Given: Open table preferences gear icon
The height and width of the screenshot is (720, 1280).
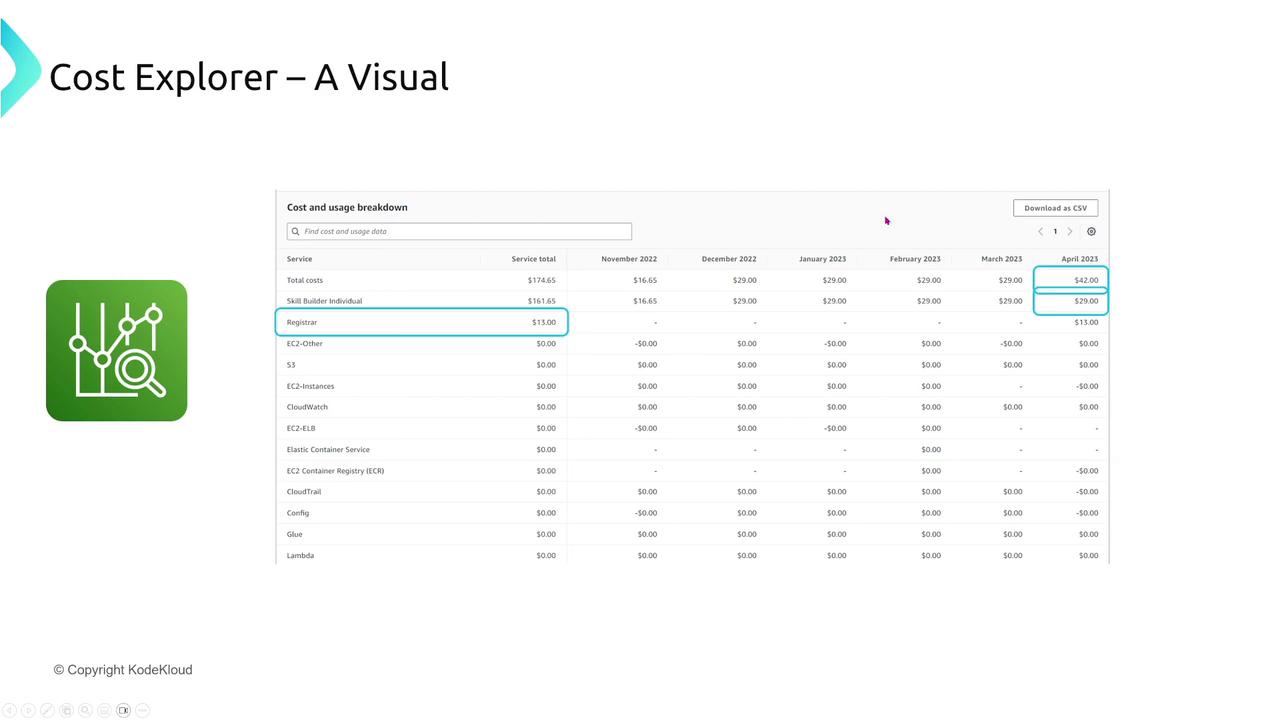Looking at the screenshot, I should coord(1091,231).
